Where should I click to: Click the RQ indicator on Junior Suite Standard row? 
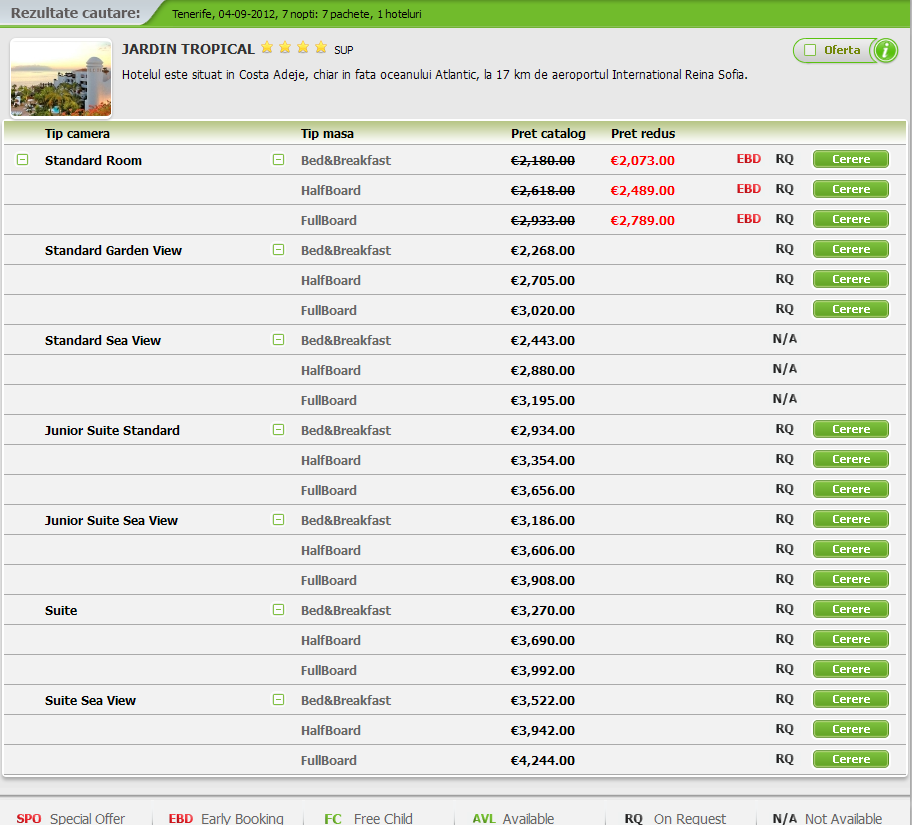pyautogui.click(x=786, y=428)
